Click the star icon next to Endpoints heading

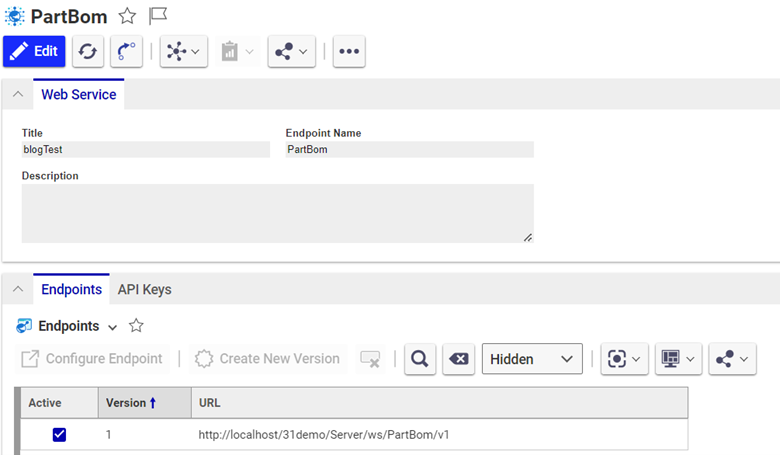(136, 326)
